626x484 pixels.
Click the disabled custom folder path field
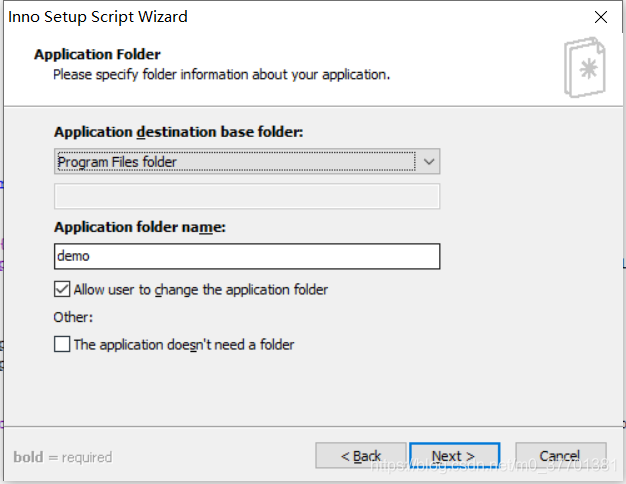(247, 196)
